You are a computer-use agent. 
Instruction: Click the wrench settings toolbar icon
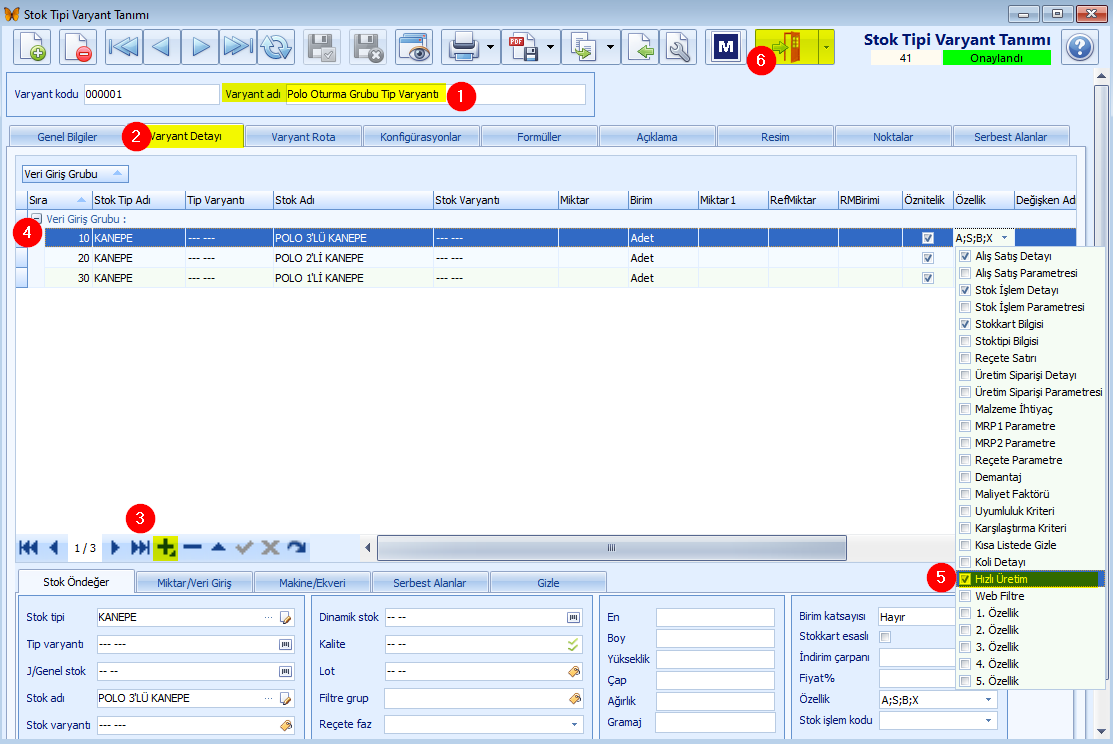(679, 48)
